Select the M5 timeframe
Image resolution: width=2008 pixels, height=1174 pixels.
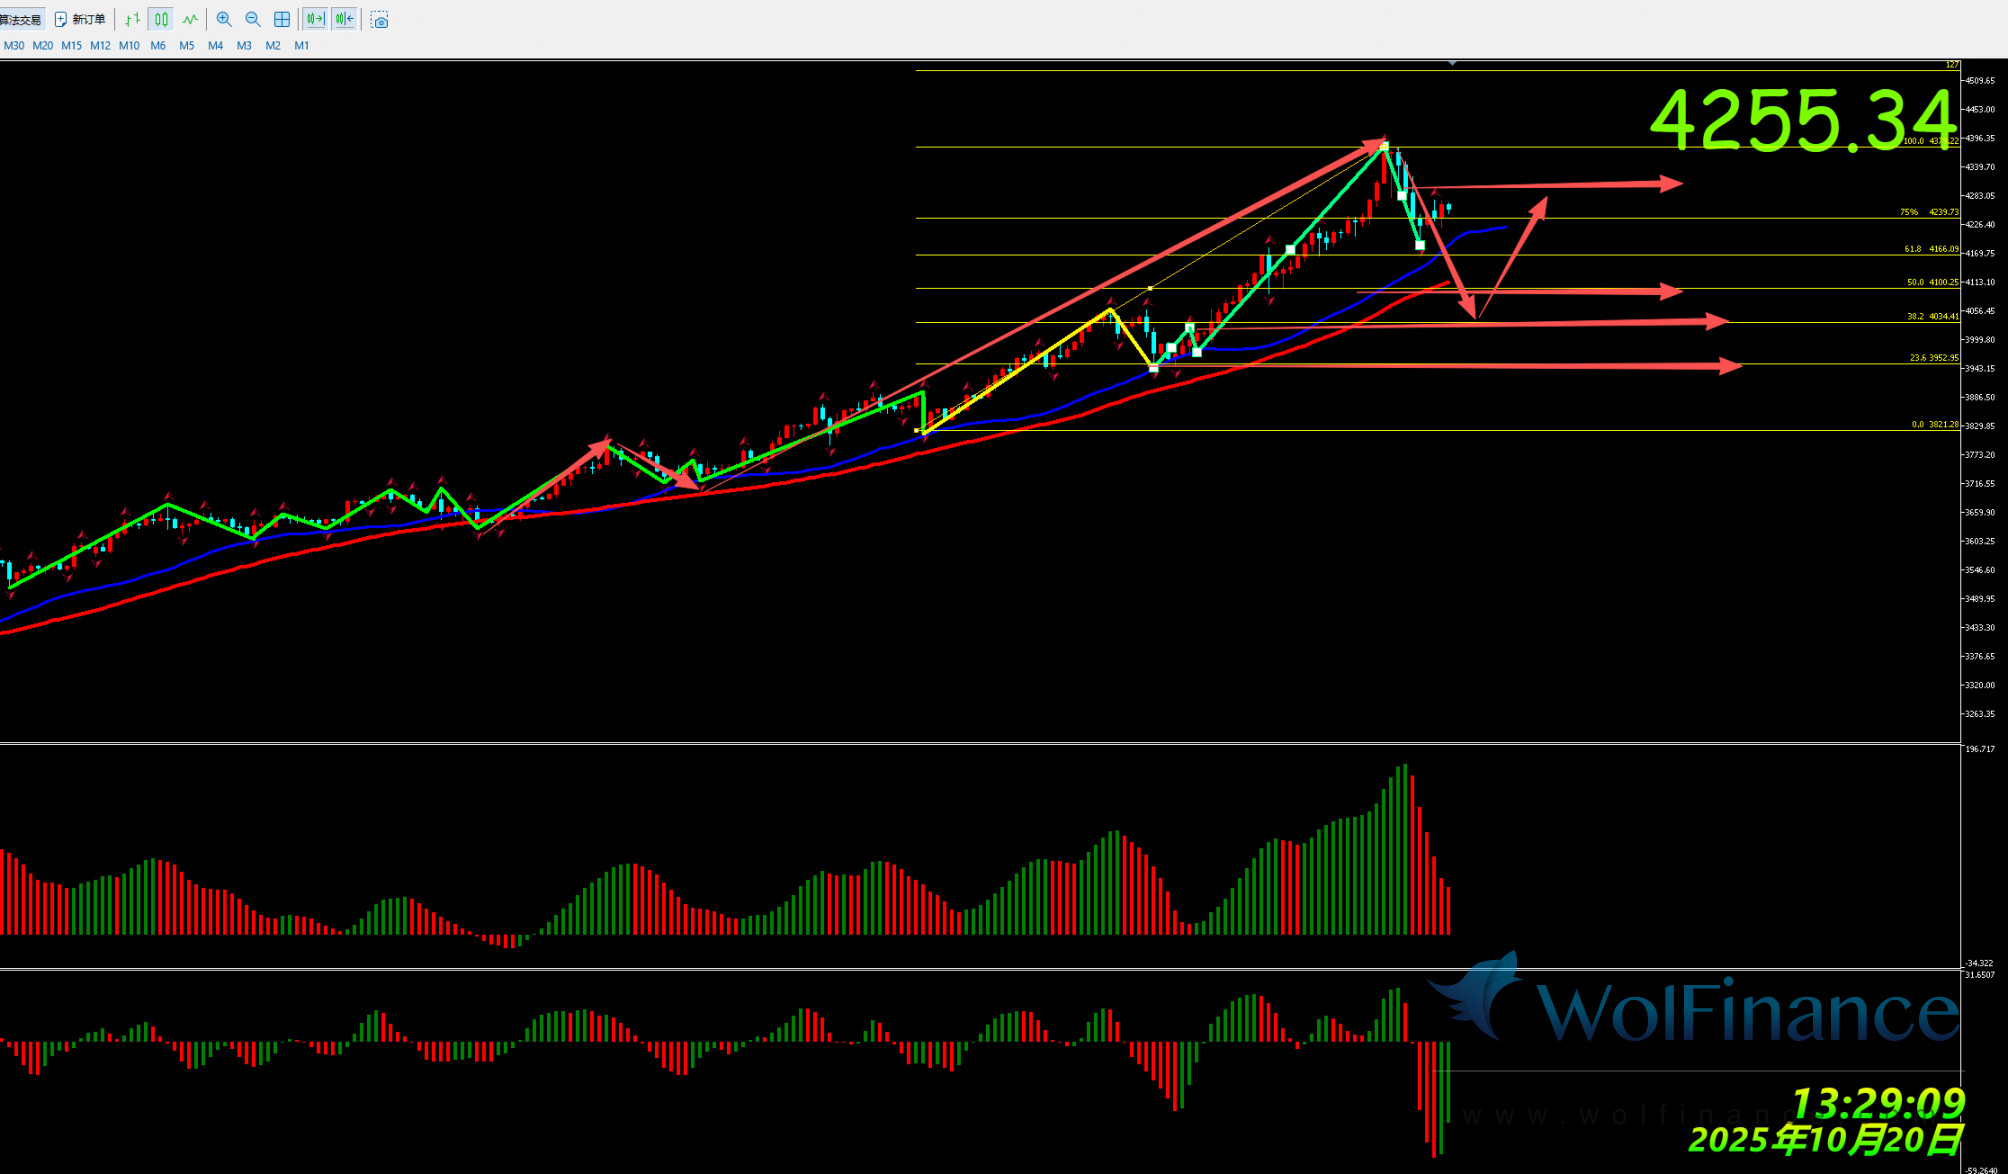pyautogui.click(x=186, y=46)
